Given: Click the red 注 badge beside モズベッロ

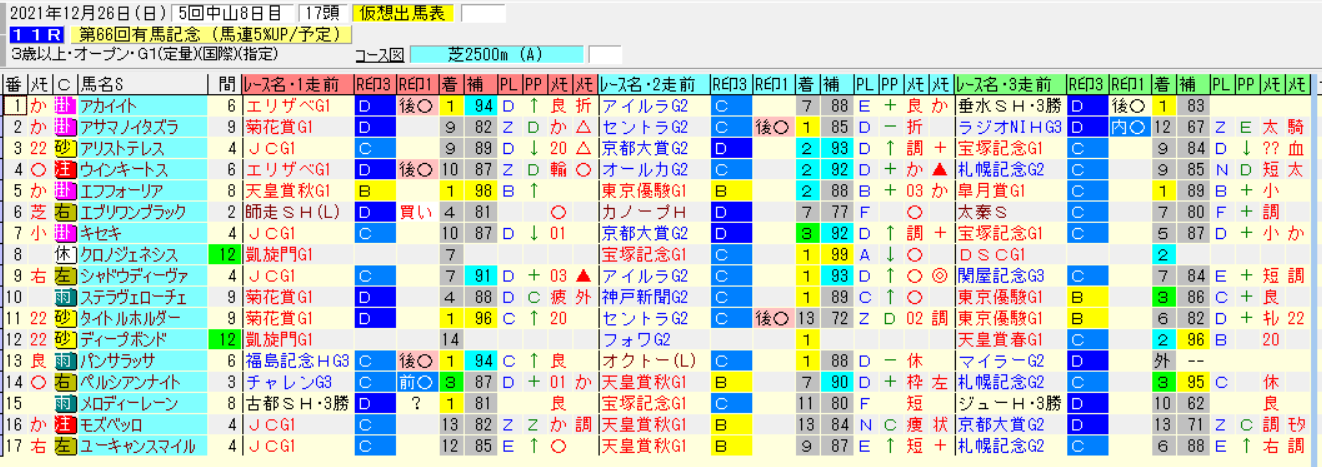Looking at the screenshot, I should click(x=63, y=424).
